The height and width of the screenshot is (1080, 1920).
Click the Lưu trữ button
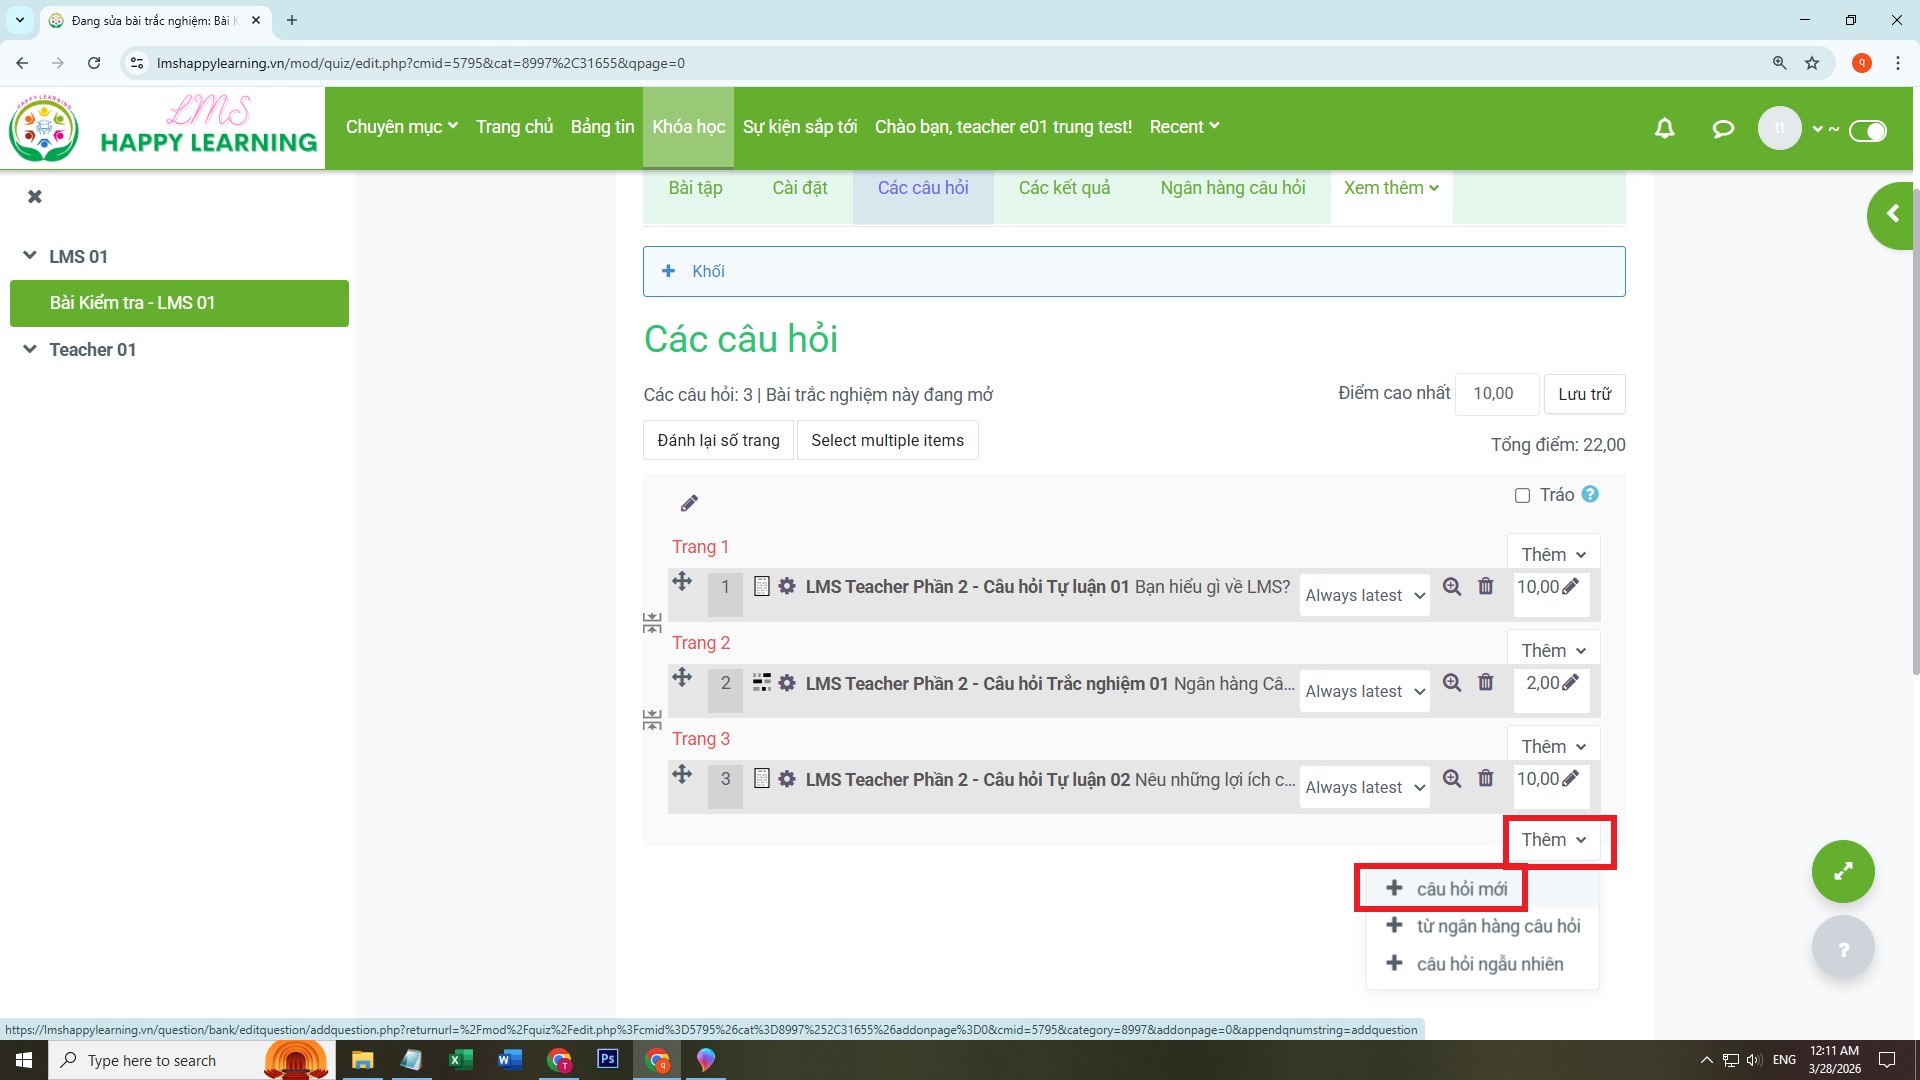click(1584, 394)
